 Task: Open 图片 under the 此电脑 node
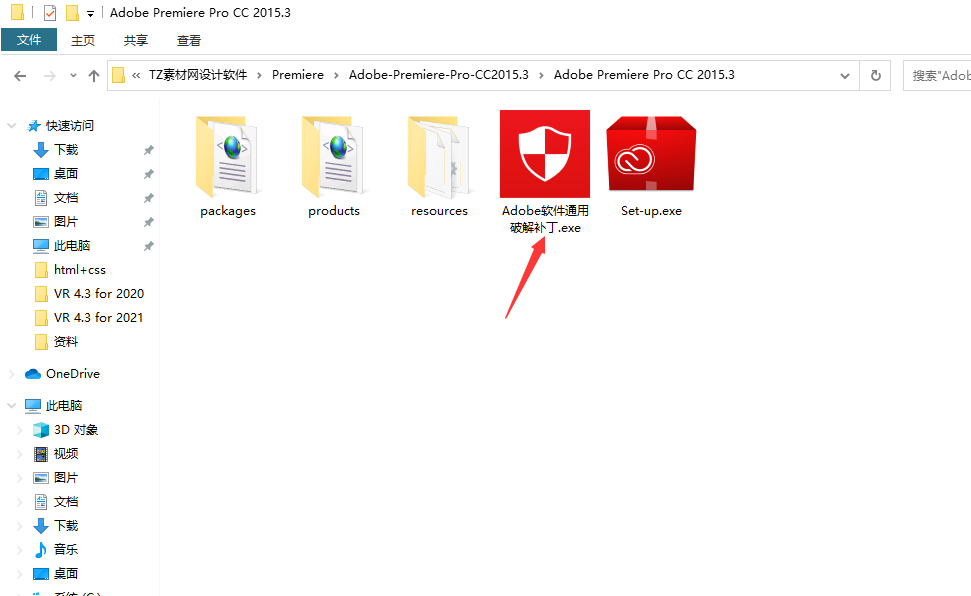66,478
